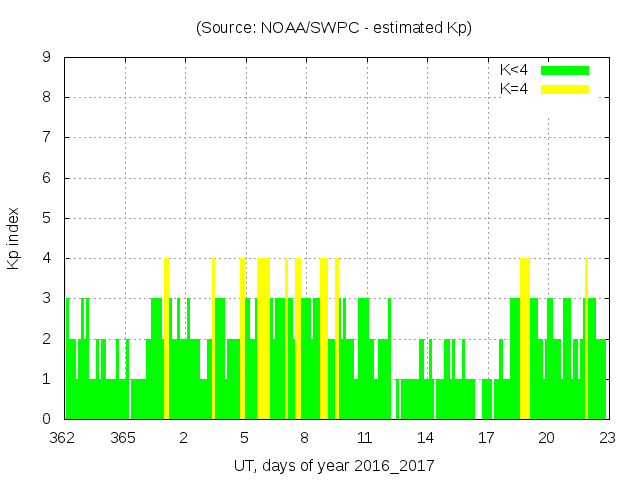The height and width of the screenshot is (480, 640).
Task: Click the 'Kp index' y-axis label
Action: (x=14, y=238)
